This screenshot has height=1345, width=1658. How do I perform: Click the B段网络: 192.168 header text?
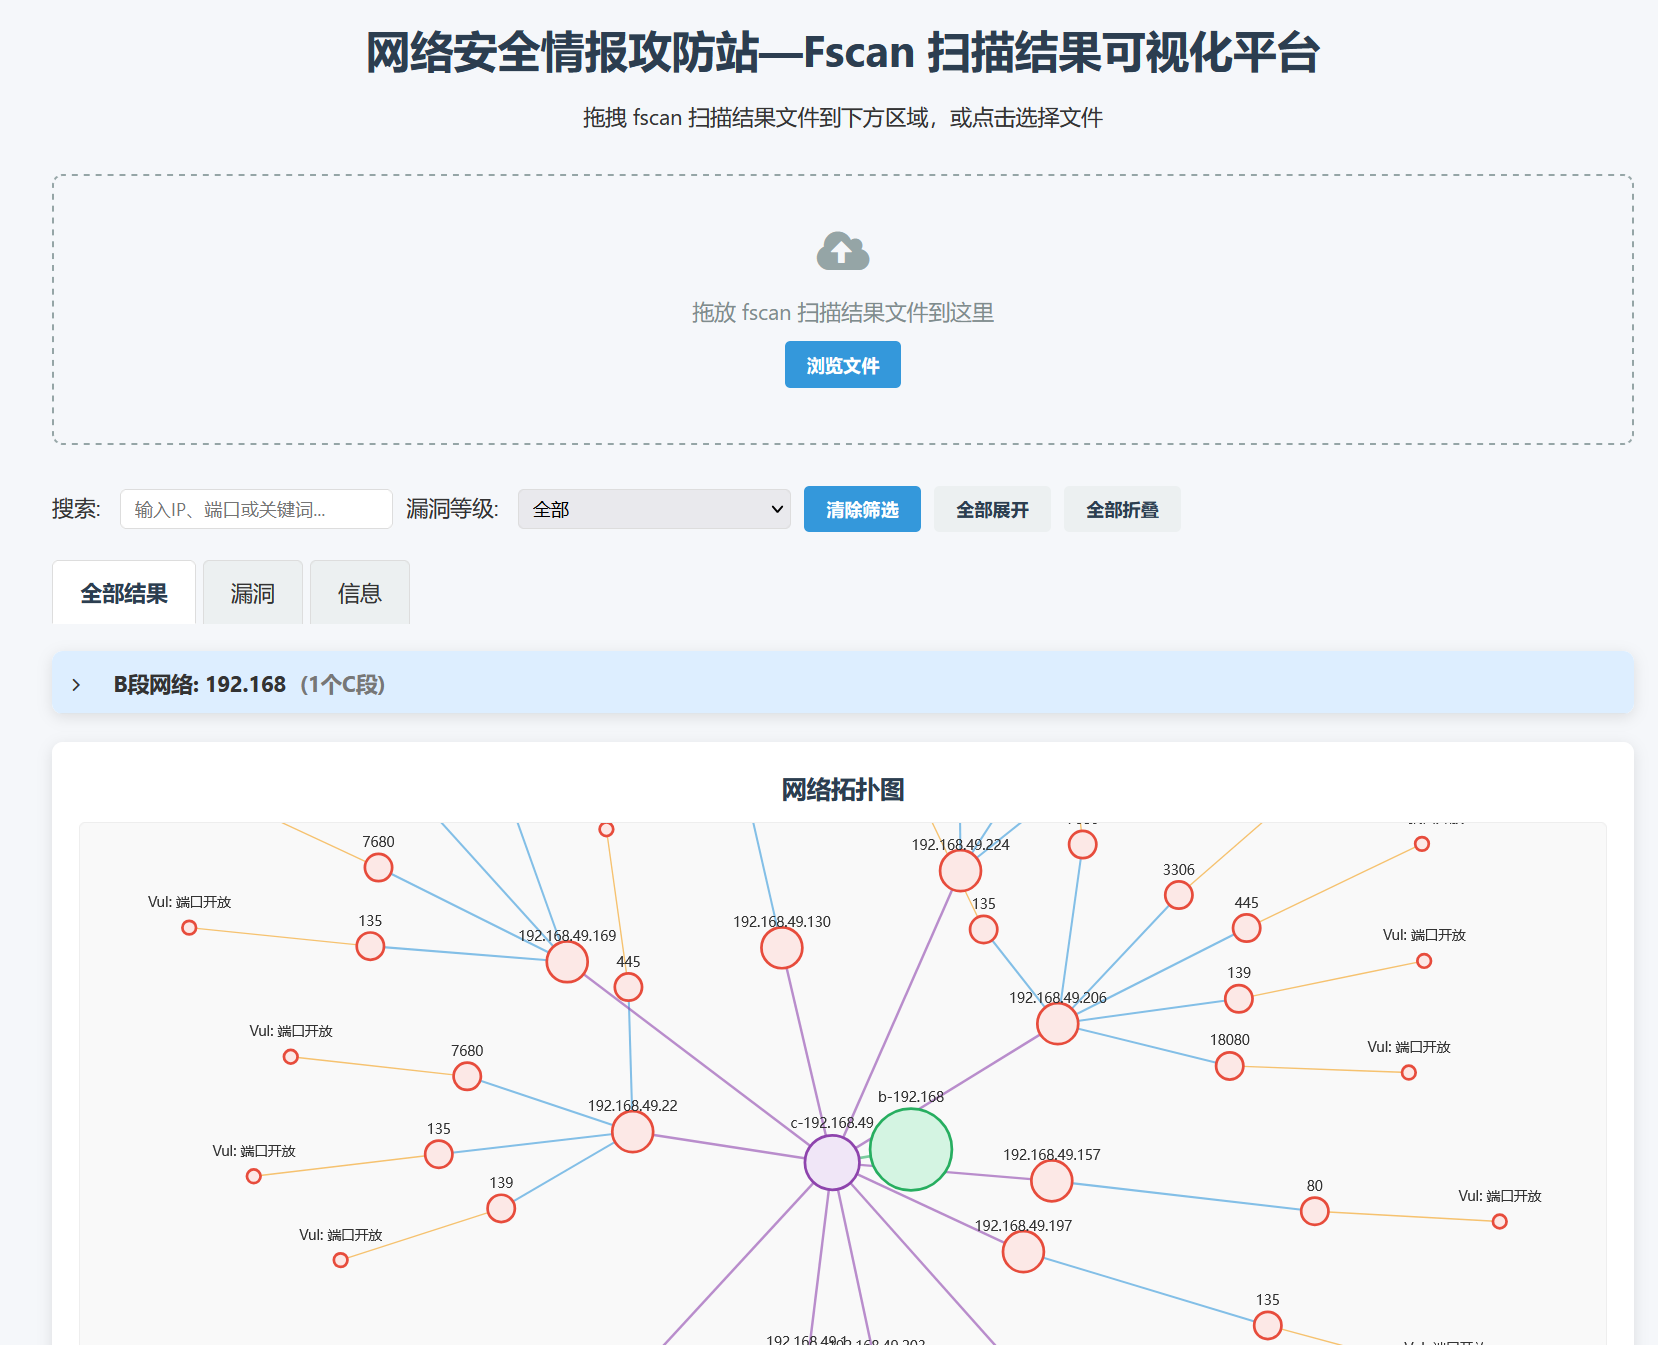[x=200, y=685]
